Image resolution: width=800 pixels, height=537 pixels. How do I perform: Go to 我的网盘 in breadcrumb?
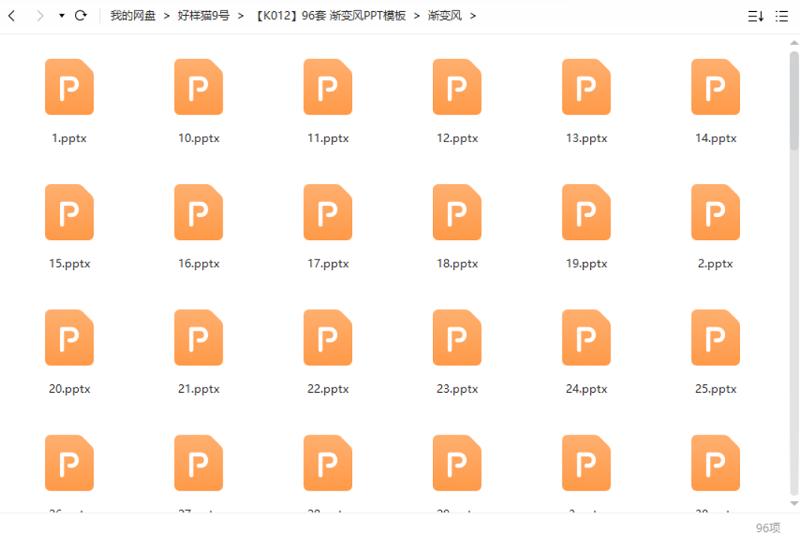pyautogui.click(x=132, y=16)
